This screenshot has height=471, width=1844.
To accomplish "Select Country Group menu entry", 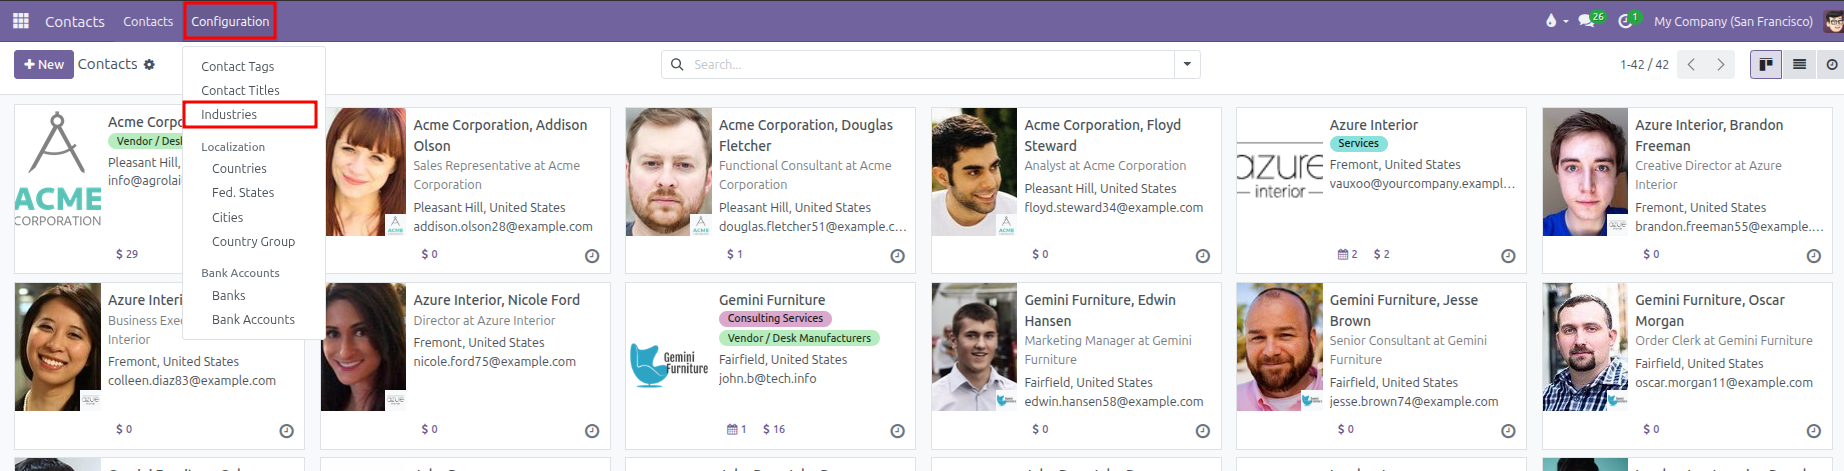I will click(x=254, y=241).
